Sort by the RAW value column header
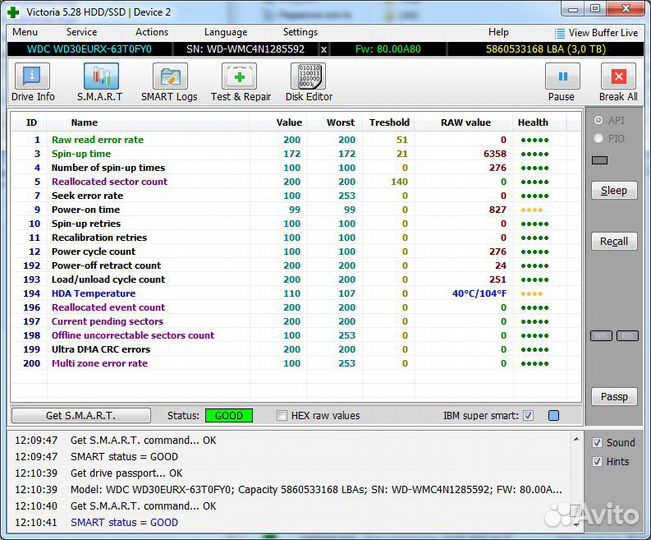 (465, 122)
